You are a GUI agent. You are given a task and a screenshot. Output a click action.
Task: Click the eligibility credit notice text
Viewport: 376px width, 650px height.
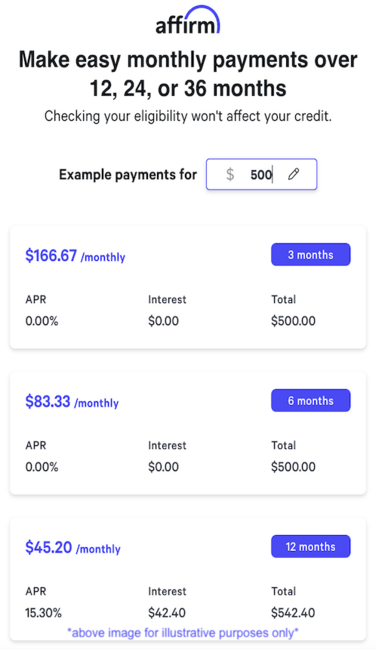pyautogui.click(x=188, y=116)
